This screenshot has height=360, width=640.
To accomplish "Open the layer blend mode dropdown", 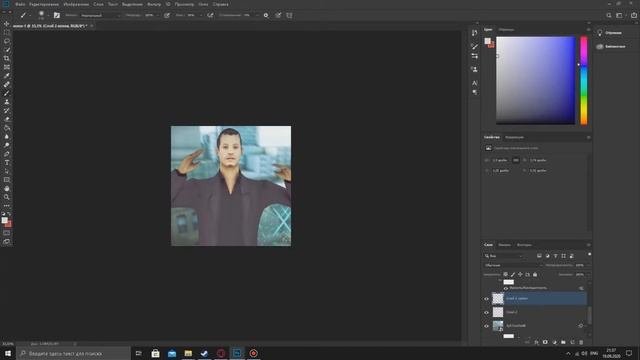I will click(513, 265).
